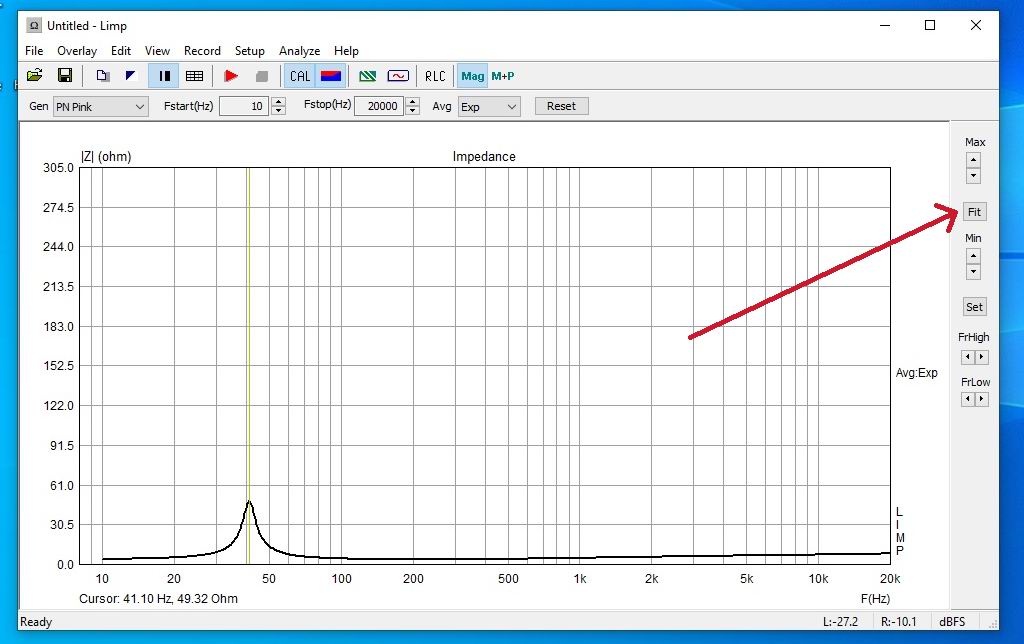Decrease Fstop with the down spinner
Screen dimensions: 1024x644
coord(413,110)
